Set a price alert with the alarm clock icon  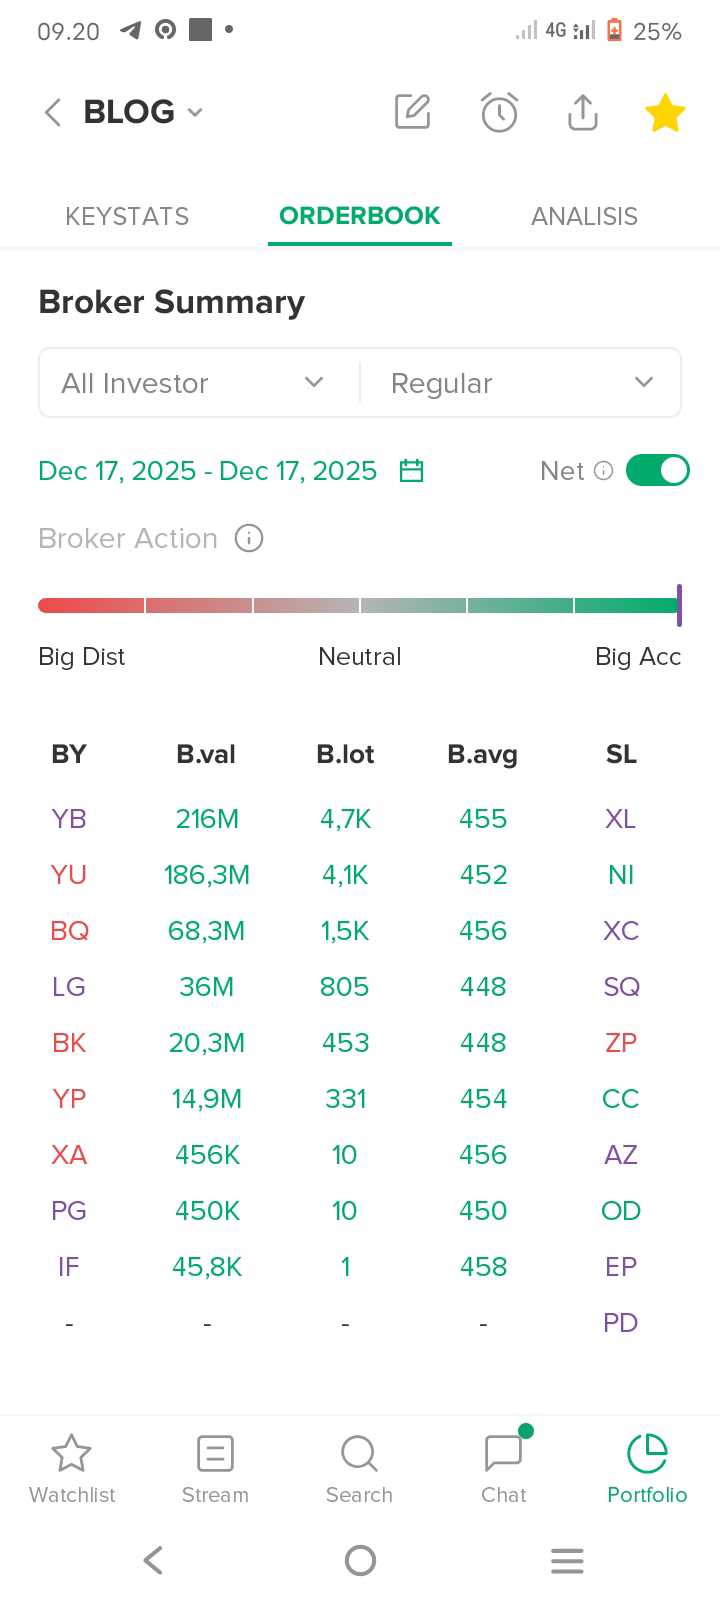499,112
